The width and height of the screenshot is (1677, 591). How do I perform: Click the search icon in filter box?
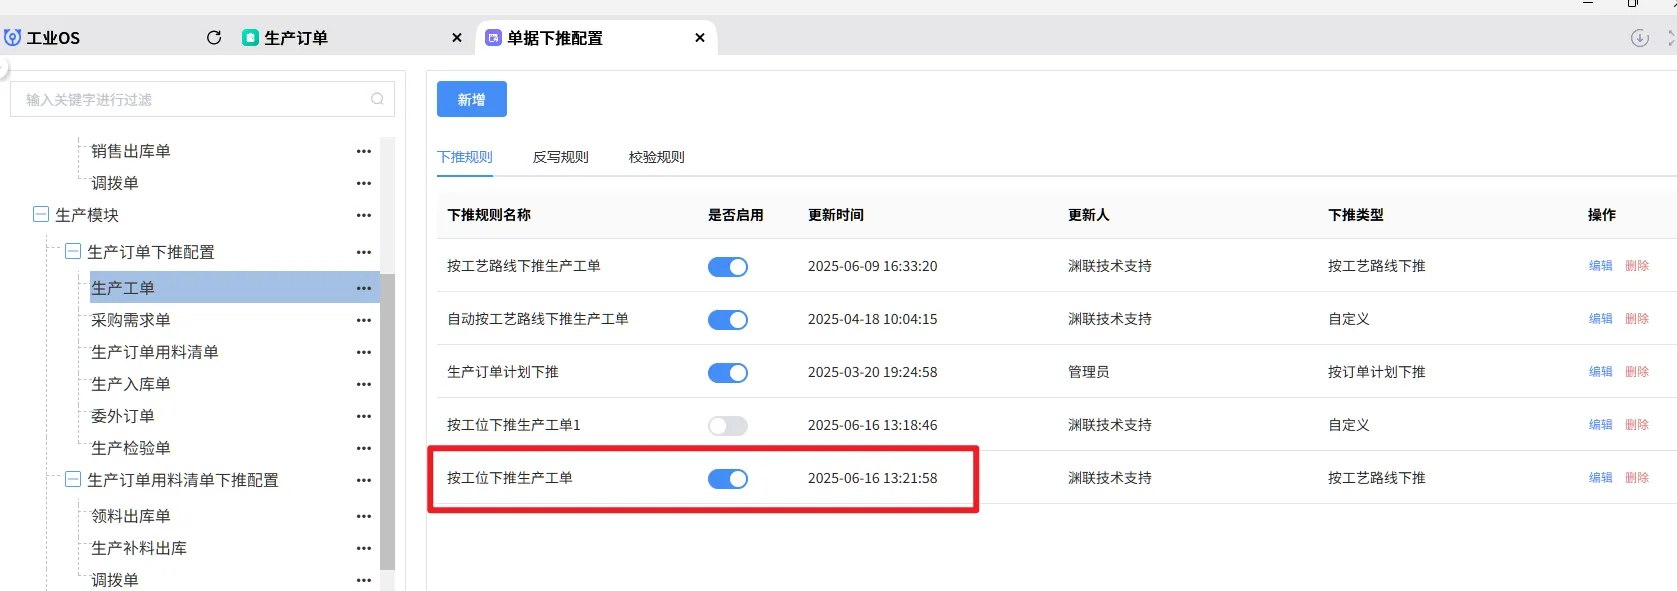click(x=377, y=99)
